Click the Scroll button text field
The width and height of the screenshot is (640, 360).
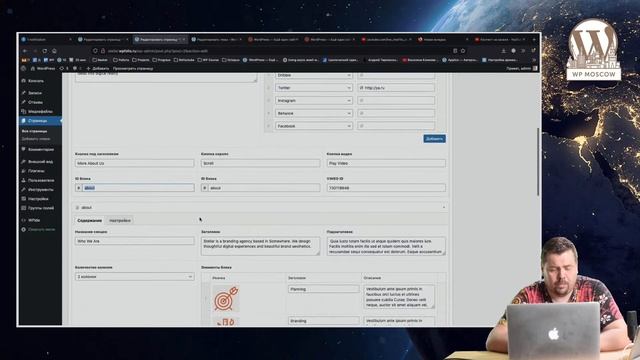point(260,163)
